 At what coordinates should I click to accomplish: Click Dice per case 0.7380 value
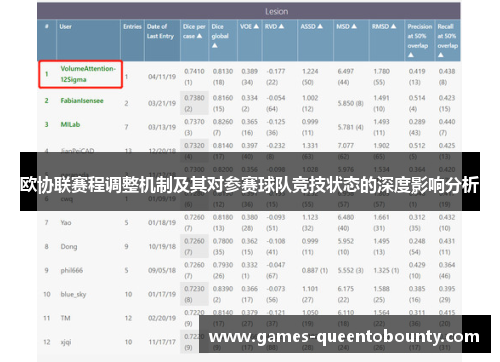[x=194, y=98]
